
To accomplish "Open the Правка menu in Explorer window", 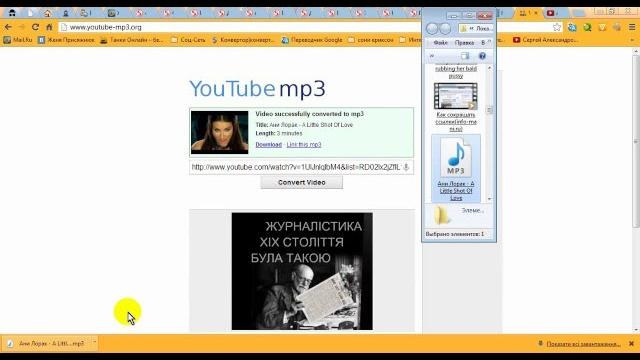I will pos(464,42).
